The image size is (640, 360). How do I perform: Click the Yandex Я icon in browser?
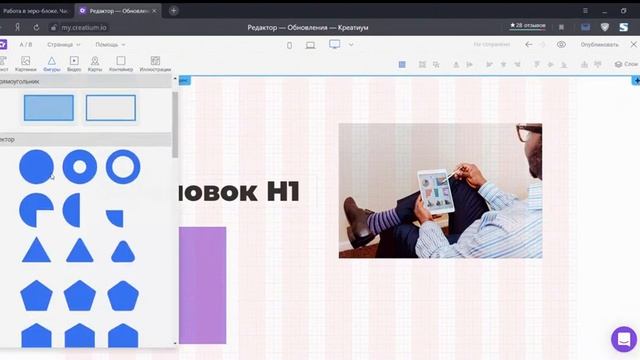18,28
